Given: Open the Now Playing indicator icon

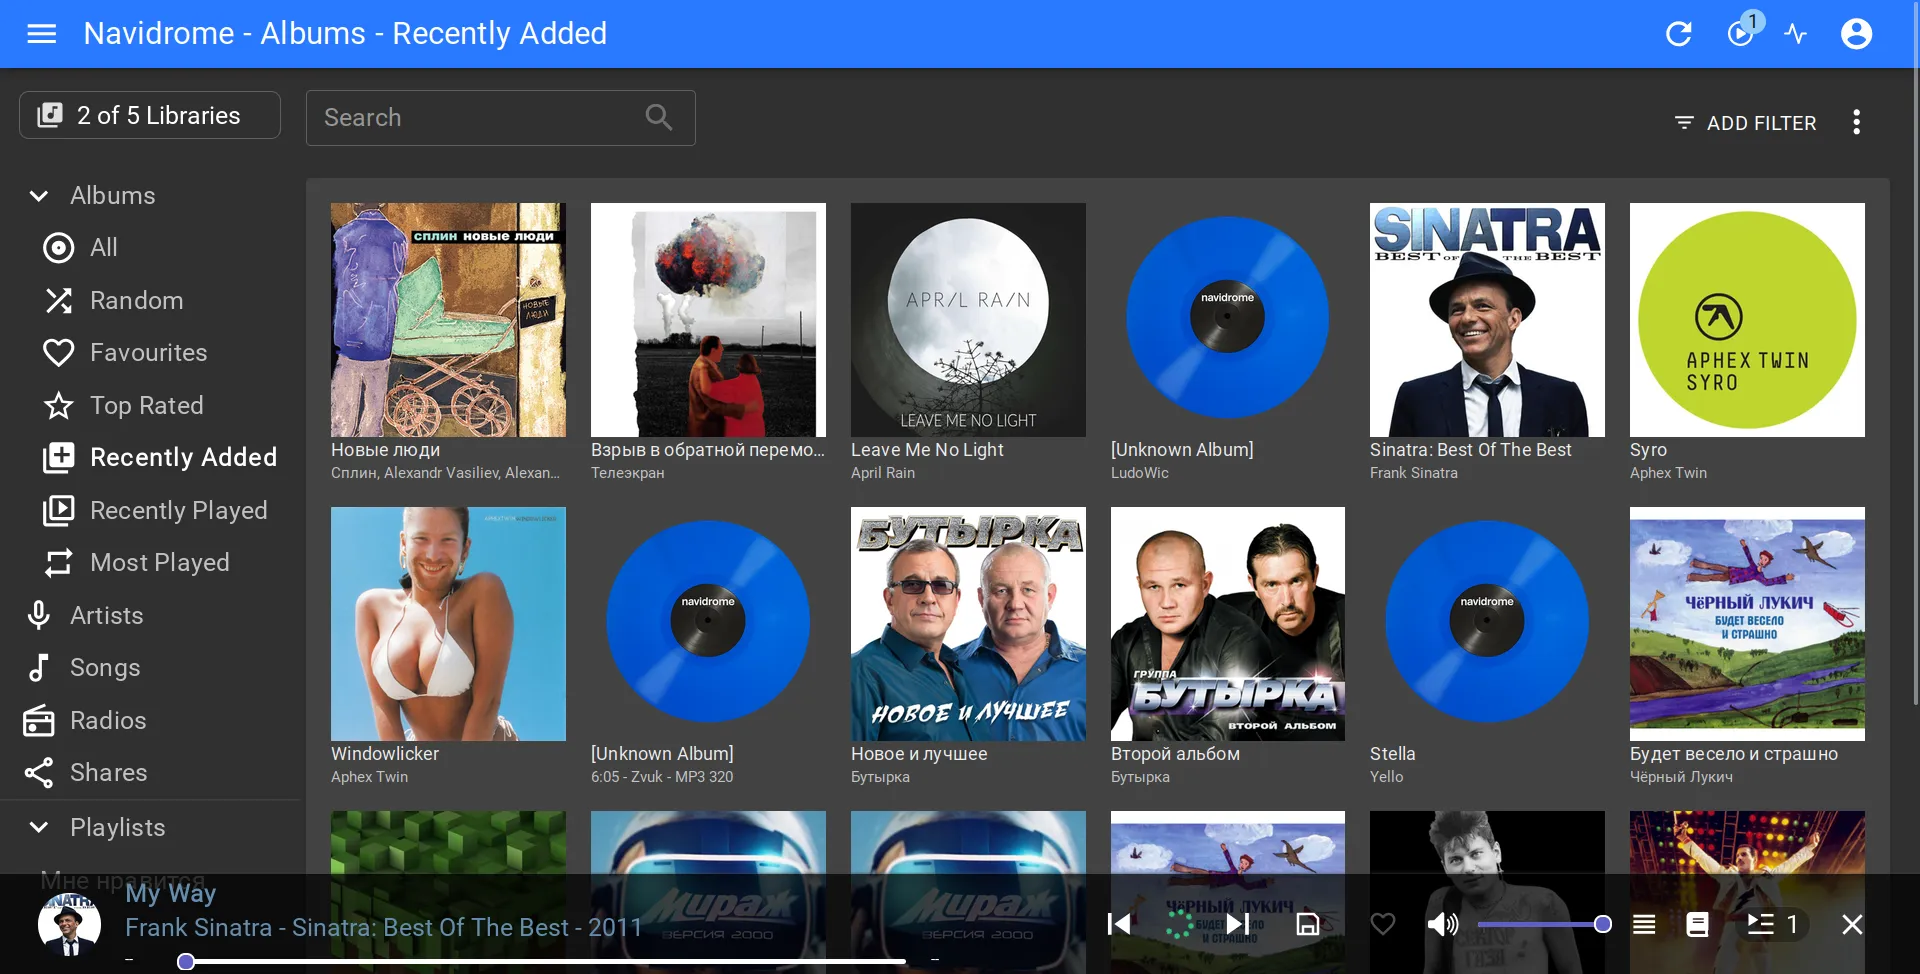Looking at the screenshot, I should (x=1740, y=34).
